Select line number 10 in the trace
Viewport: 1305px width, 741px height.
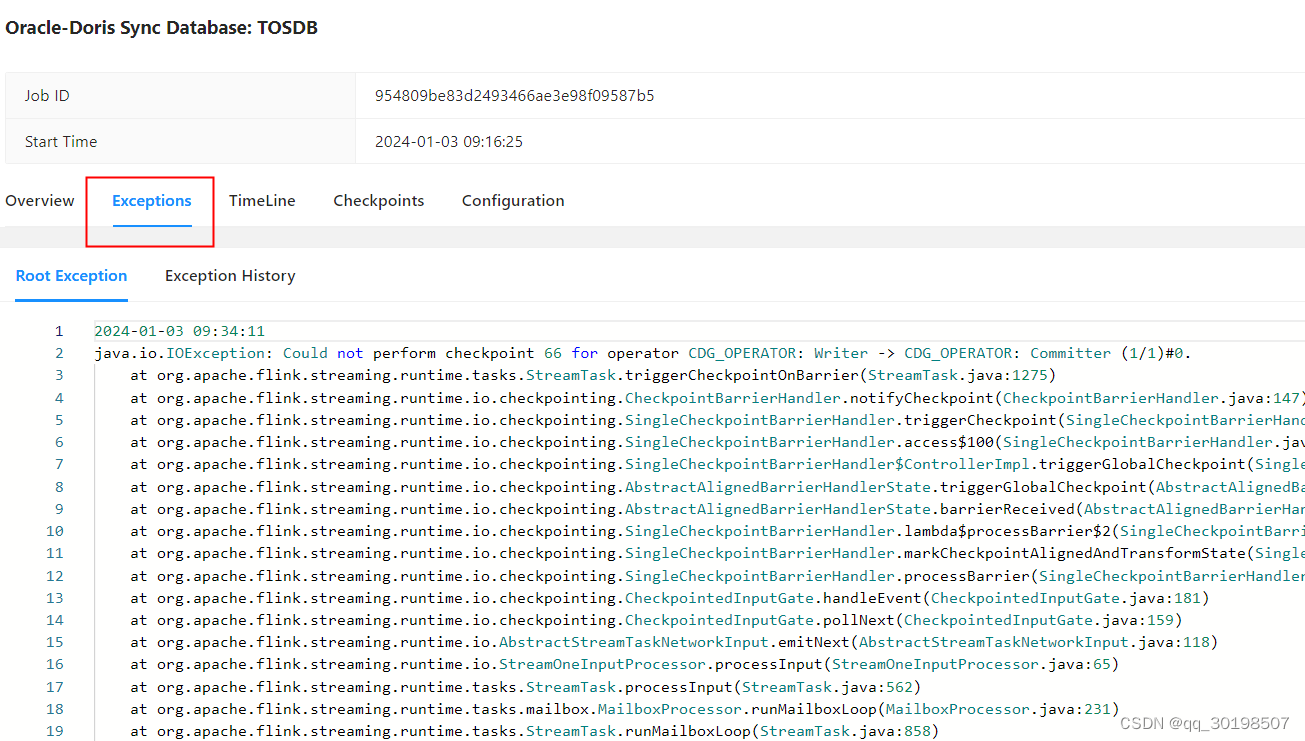55,530
